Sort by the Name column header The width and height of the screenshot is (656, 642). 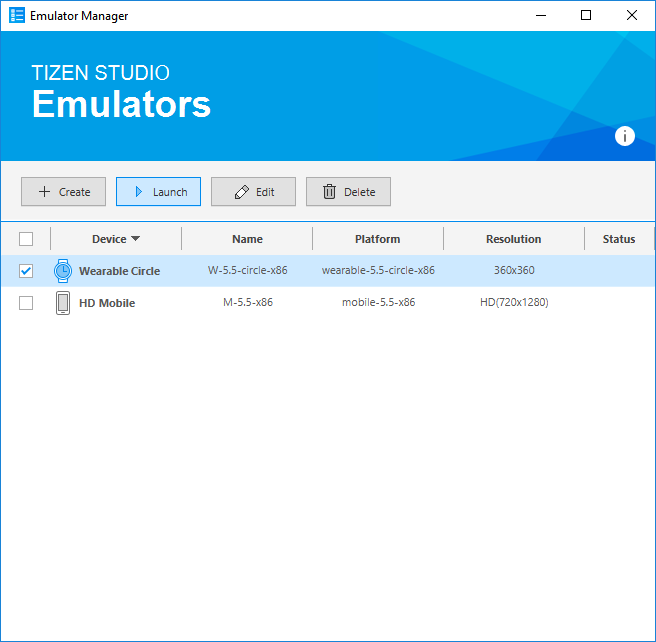coord(247,239)
